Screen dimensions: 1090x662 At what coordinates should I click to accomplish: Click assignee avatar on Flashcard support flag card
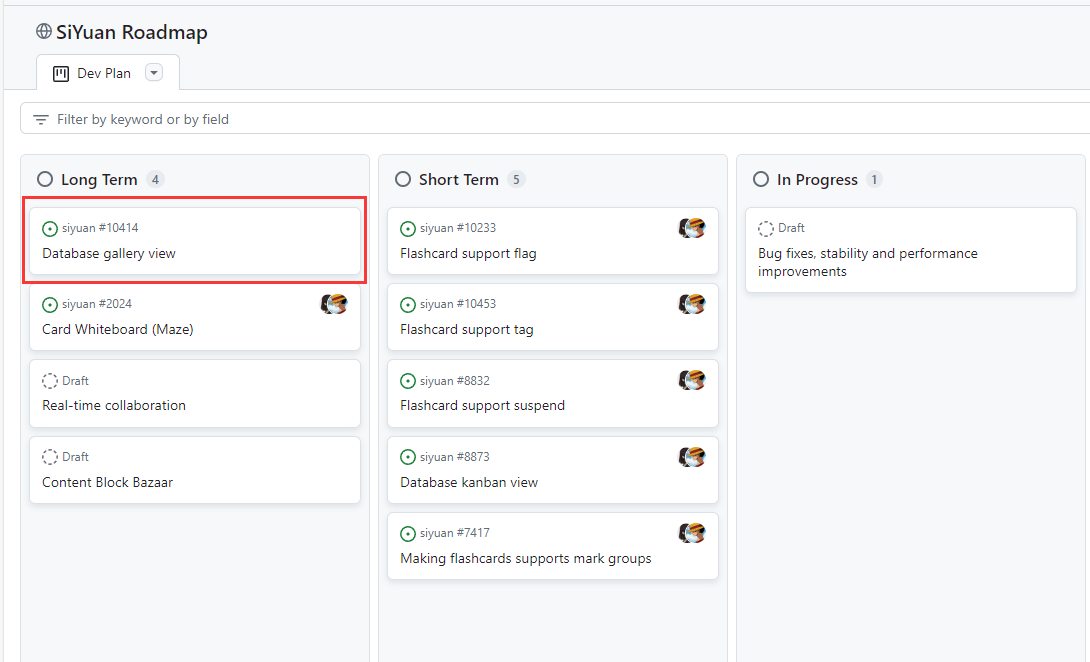tap(692, 228)
